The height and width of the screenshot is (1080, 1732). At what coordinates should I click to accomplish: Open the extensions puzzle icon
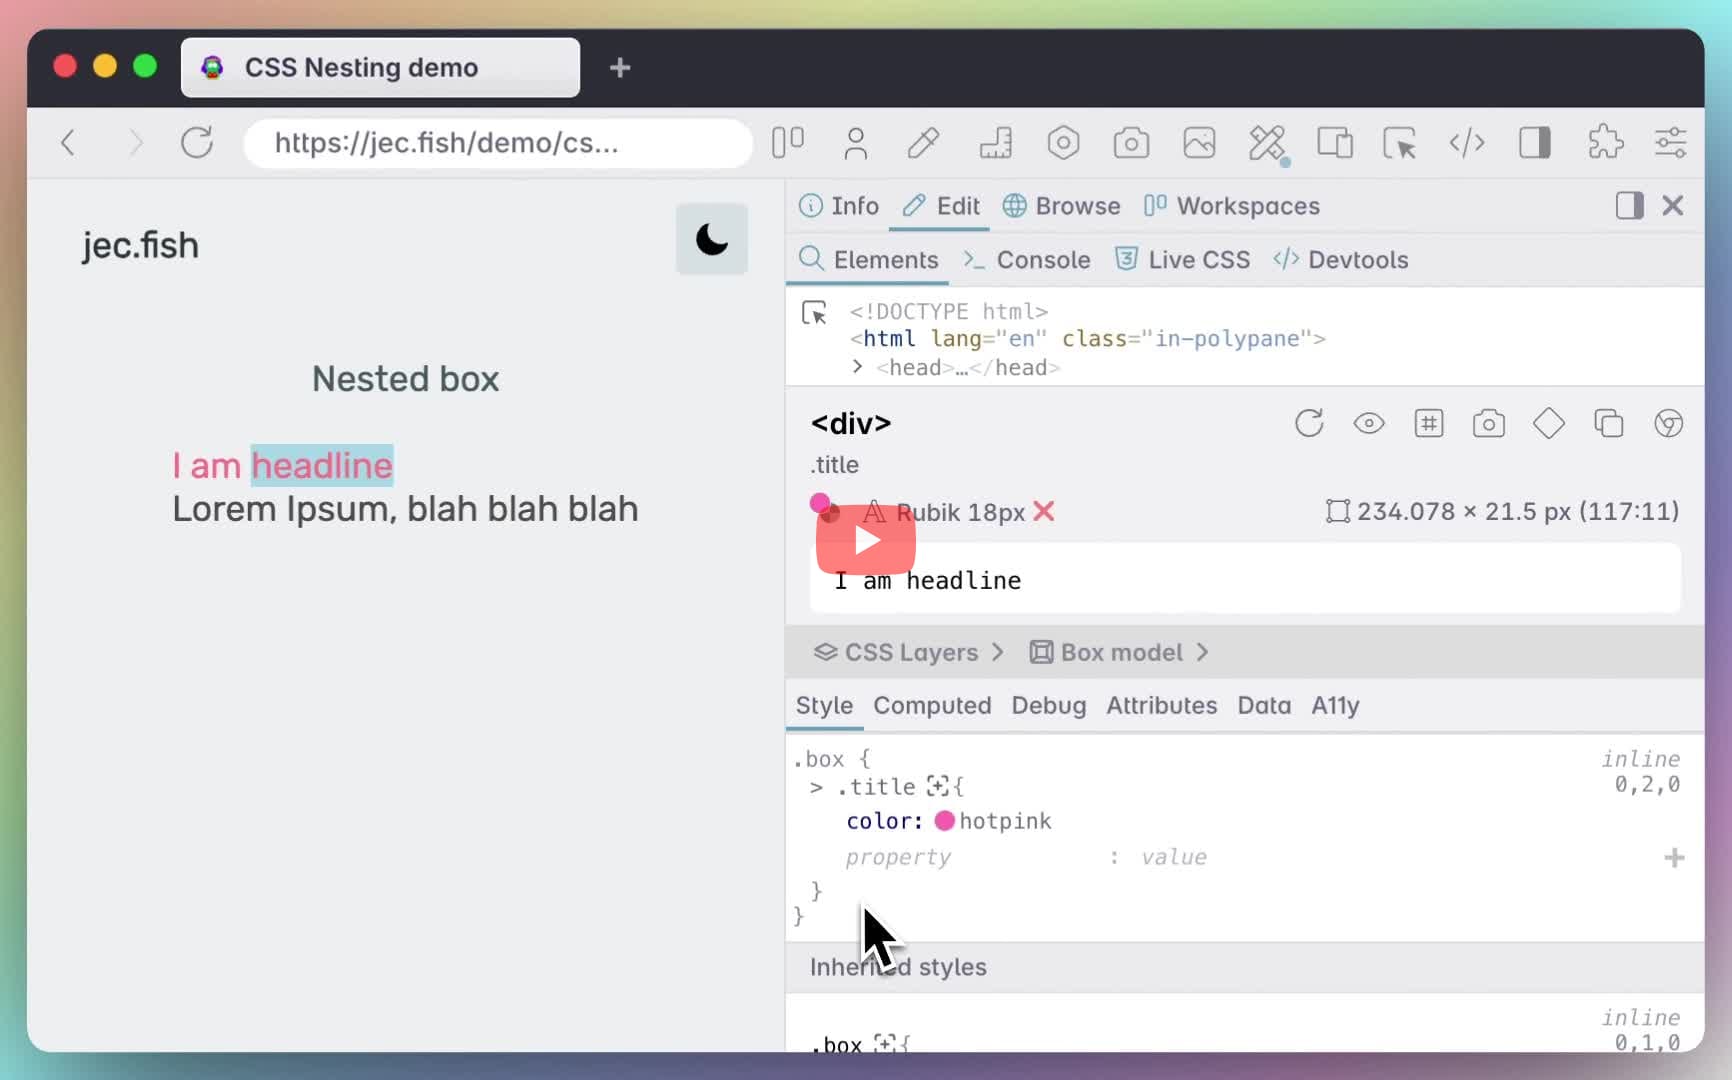[1605, 143]
